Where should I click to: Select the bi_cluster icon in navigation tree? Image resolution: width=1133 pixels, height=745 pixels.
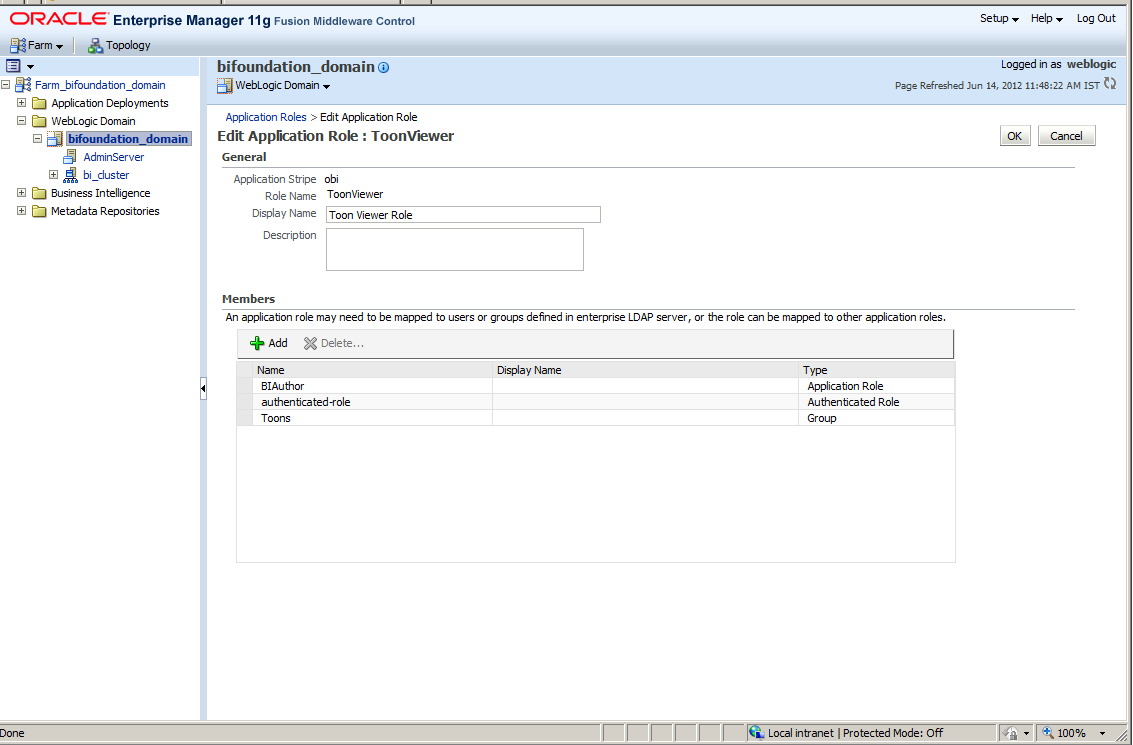click(70, 175)
